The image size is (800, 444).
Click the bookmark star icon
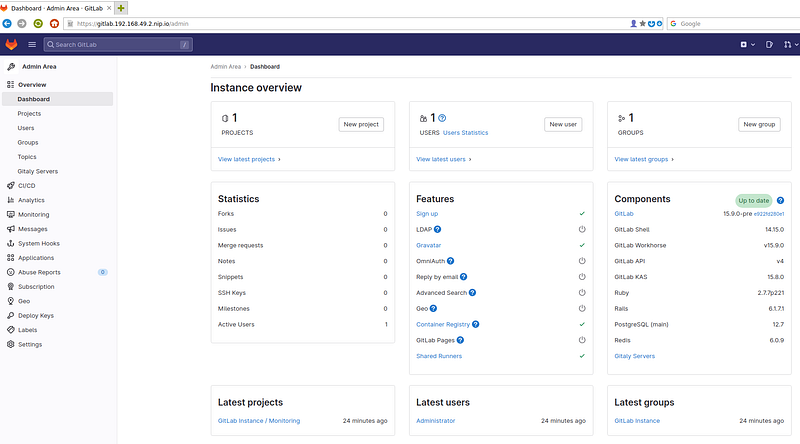(642, 23)
